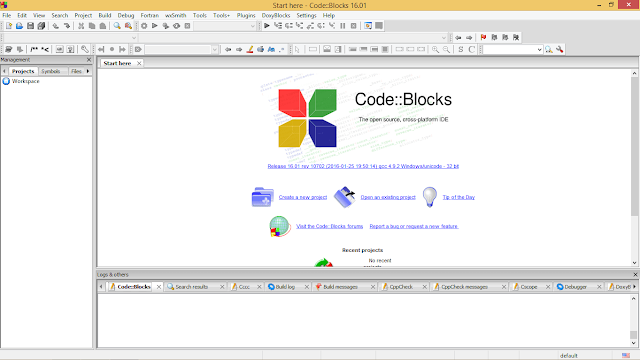Screen dimensions: 640x360
Task: Click the Build and run icon
Action: click(x=165, y=26)
